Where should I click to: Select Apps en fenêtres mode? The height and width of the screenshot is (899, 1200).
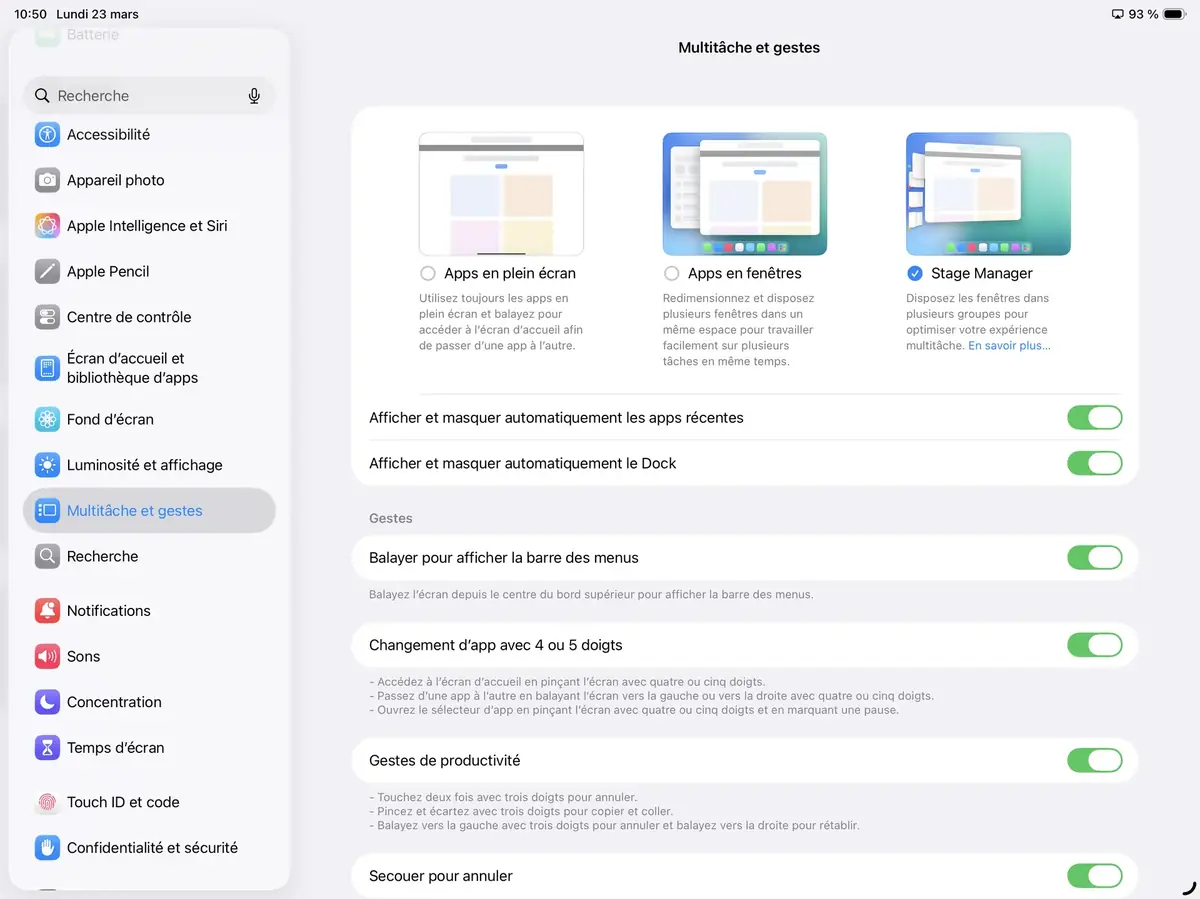pos(671,273)
